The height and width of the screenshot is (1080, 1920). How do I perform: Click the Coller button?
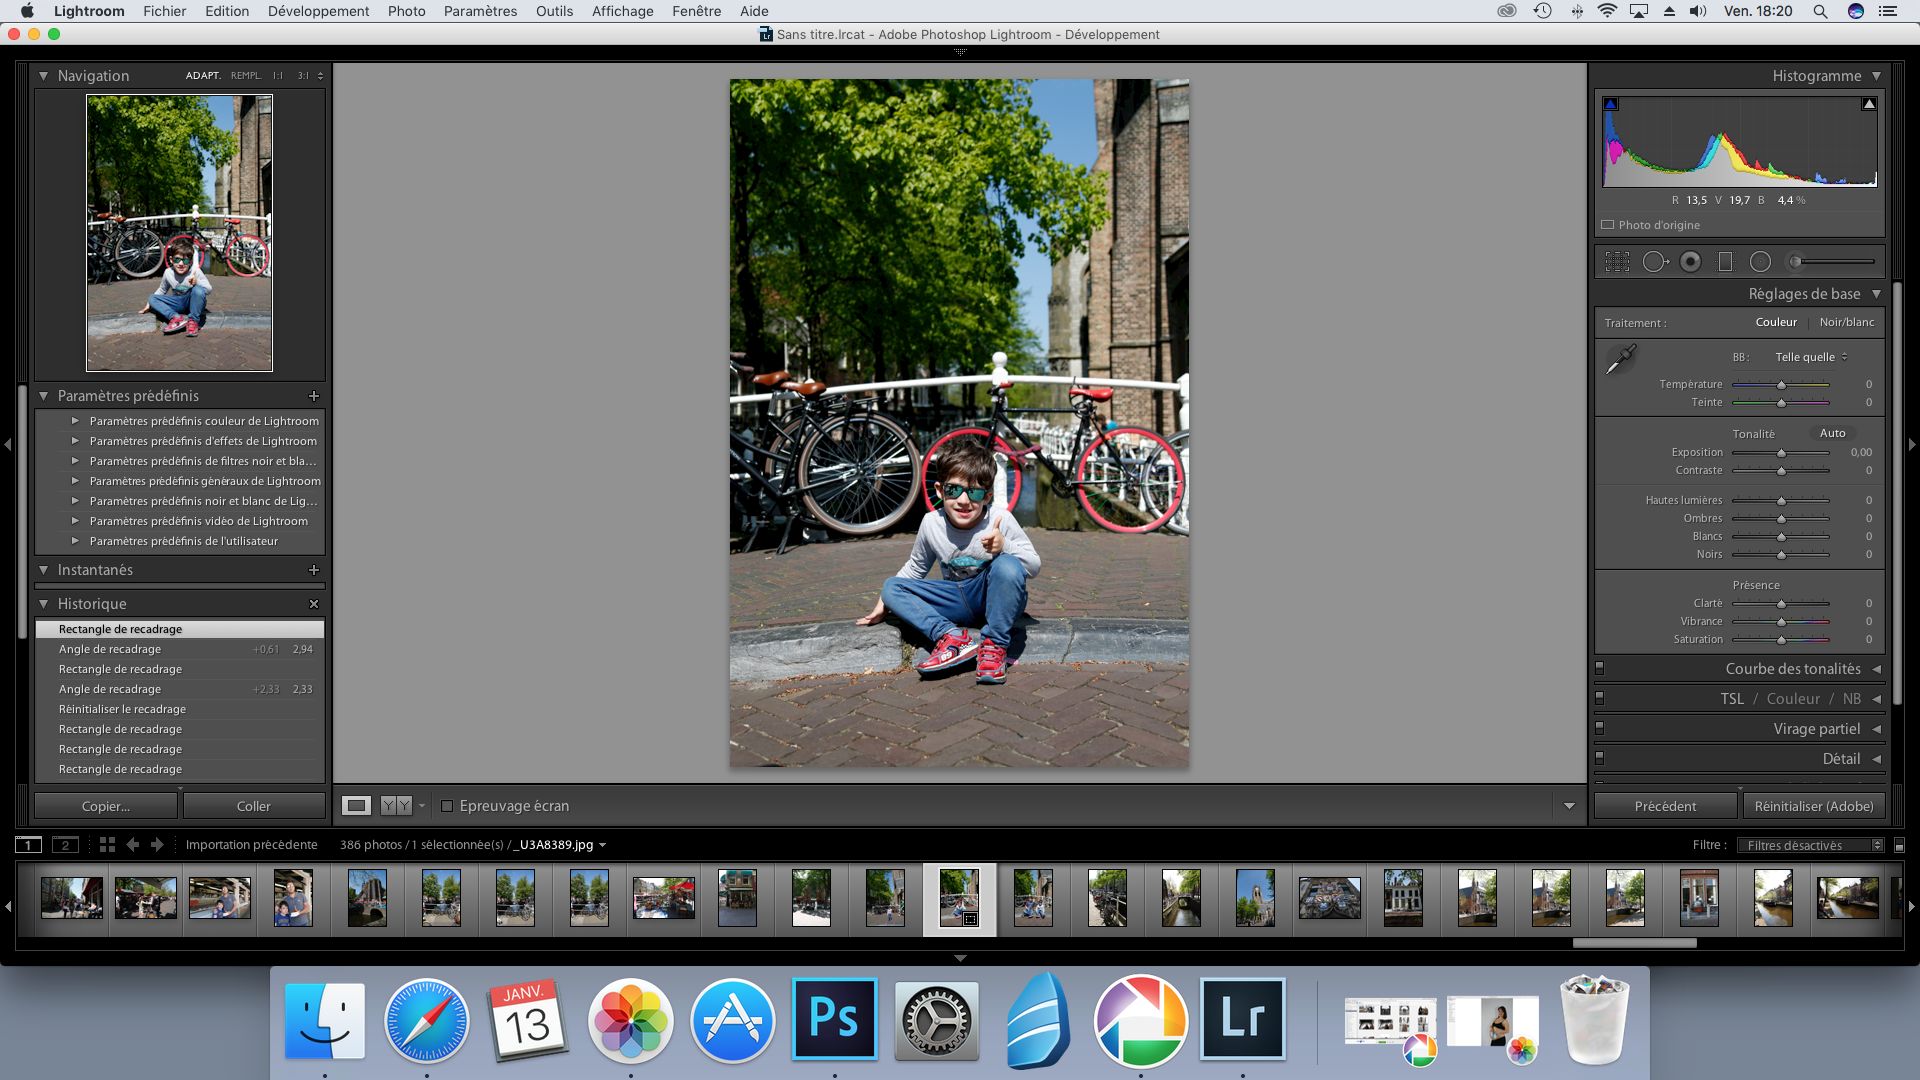point(254,806)
